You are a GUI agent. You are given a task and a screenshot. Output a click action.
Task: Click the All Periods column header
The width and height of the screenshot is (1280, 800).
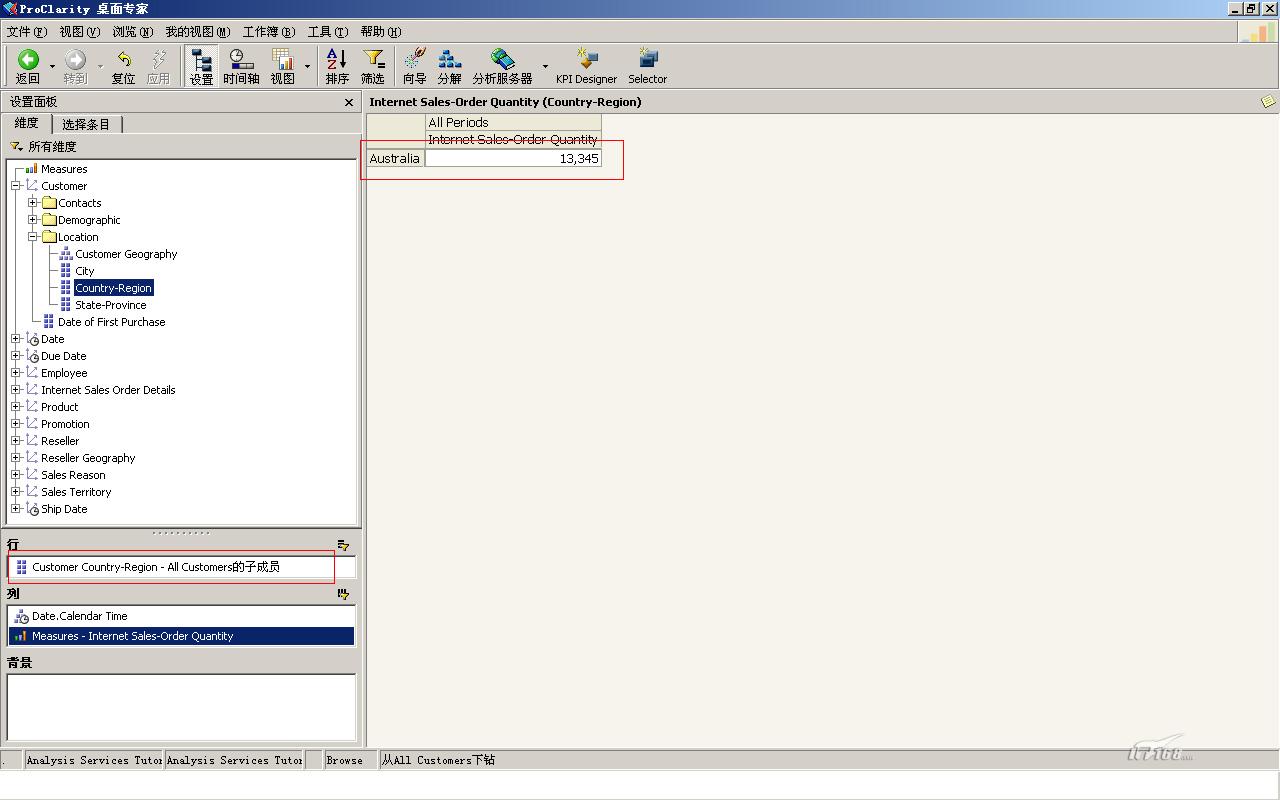(513, 123)
